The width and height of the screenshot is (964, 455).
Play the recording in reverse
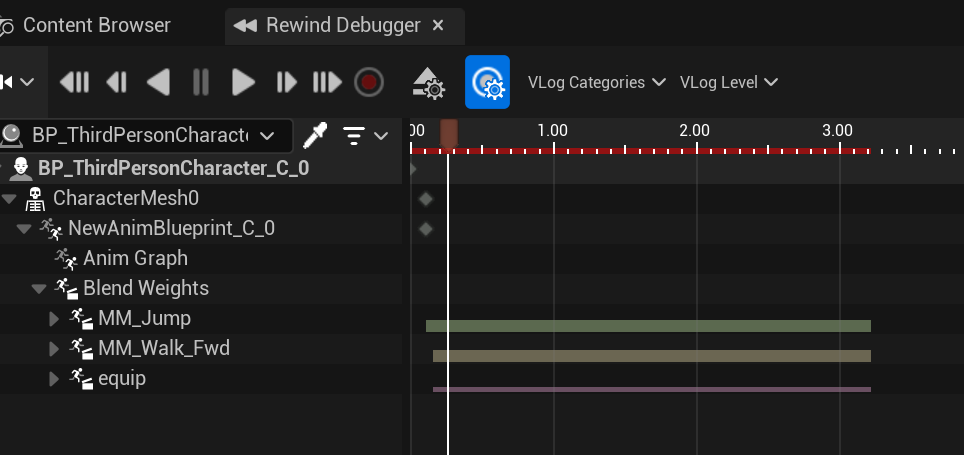point(158,82)
